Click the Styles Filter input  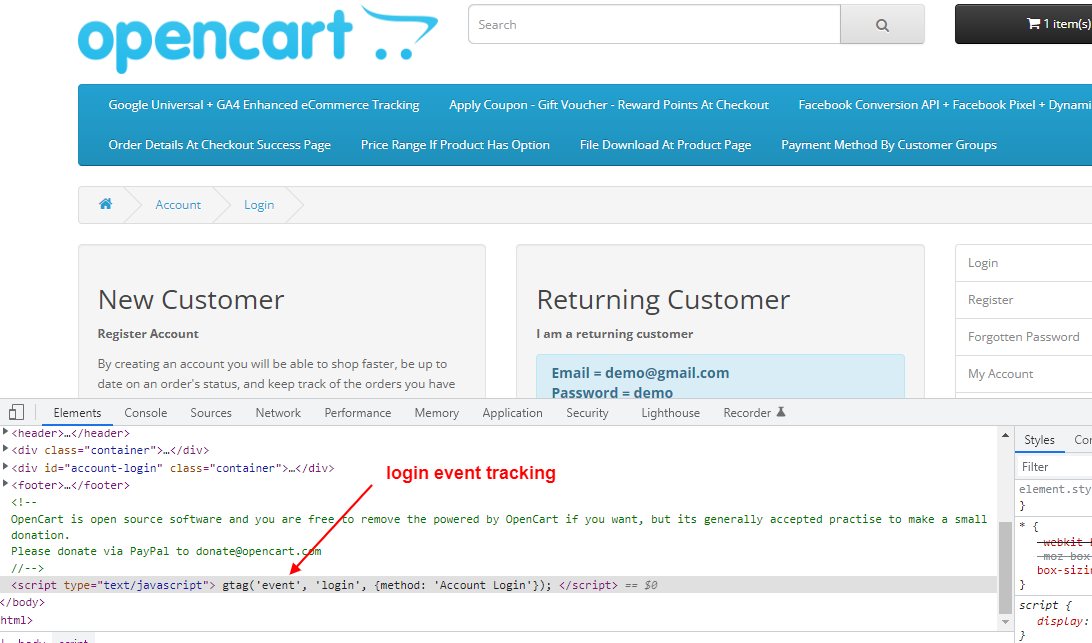point(1054,467)
